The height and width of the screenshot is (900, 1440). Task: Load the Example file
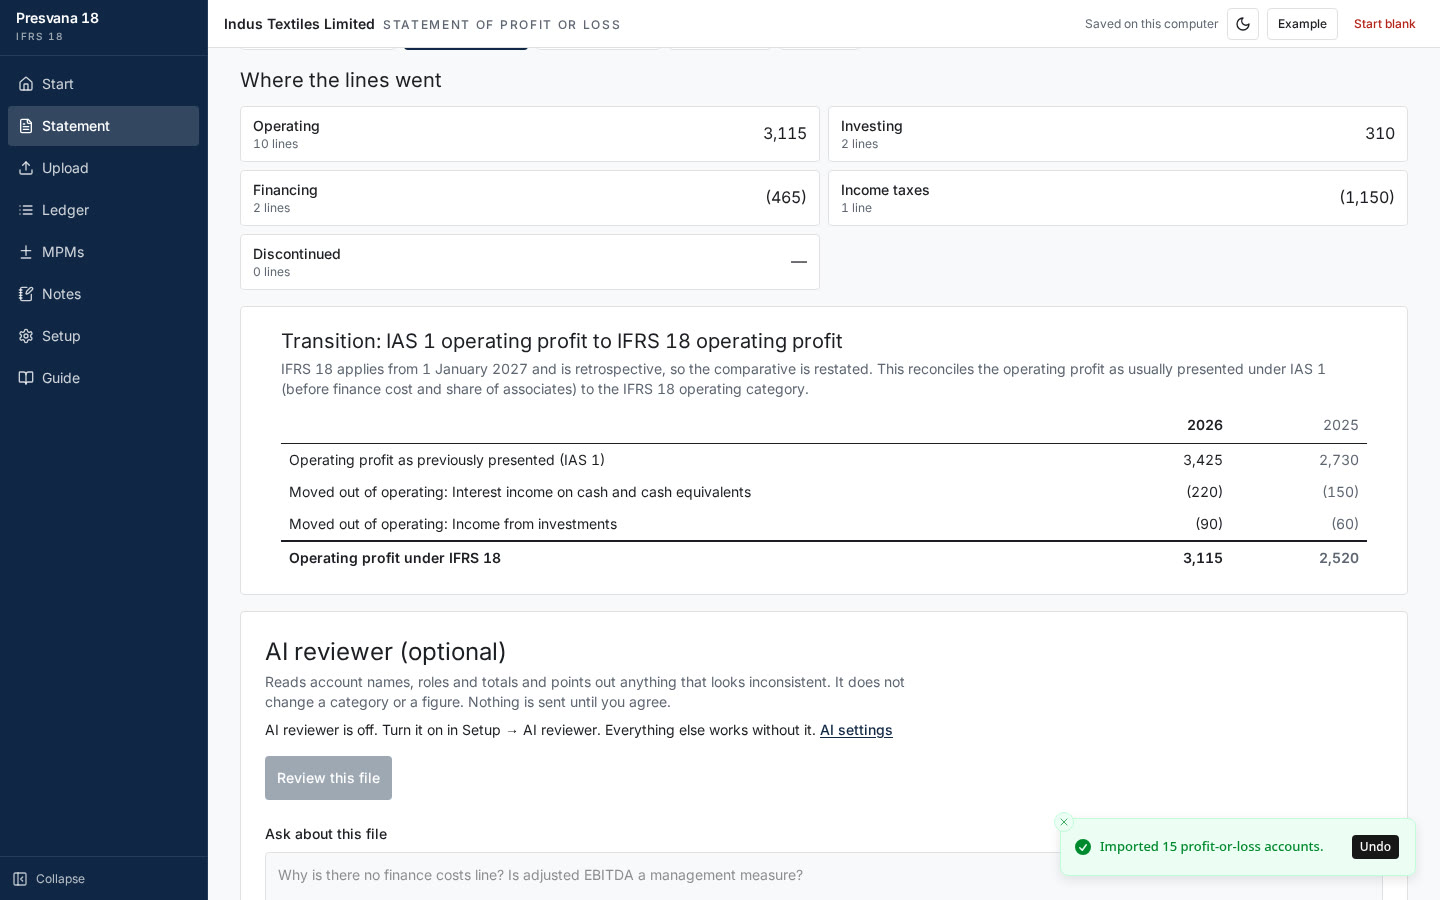tap(1302, 24)
